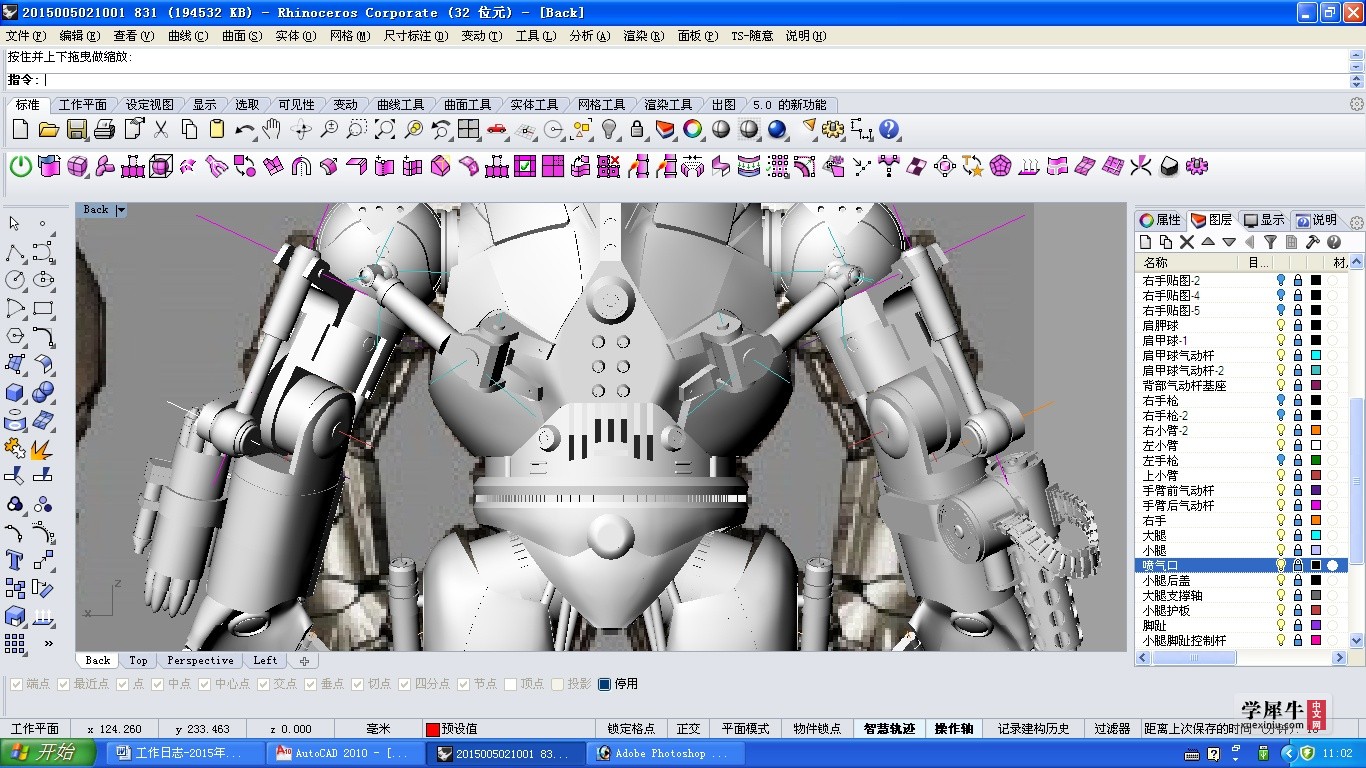Viewport: 1366px width, 768px height.
Task: Open options with the gear icon
Action: (833, 129)
